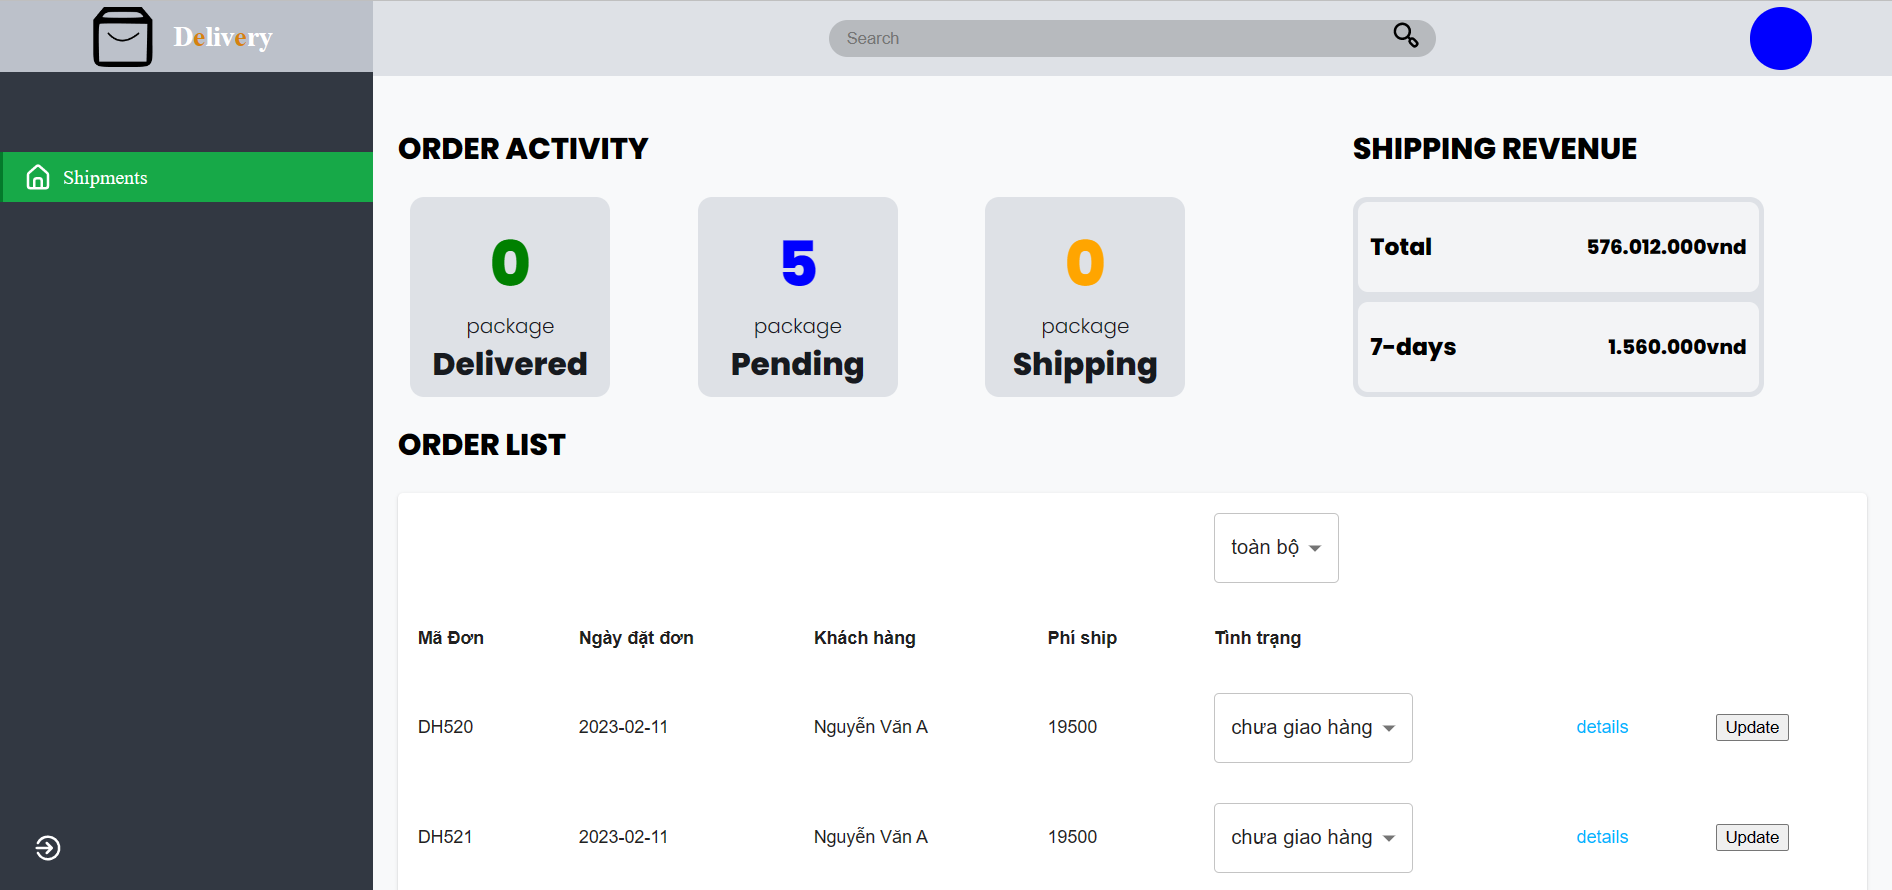This screenshot has height=890, width=1892.
Task: Open the 'toàn bộ' filter dropdown
Action: point(1276,548)
